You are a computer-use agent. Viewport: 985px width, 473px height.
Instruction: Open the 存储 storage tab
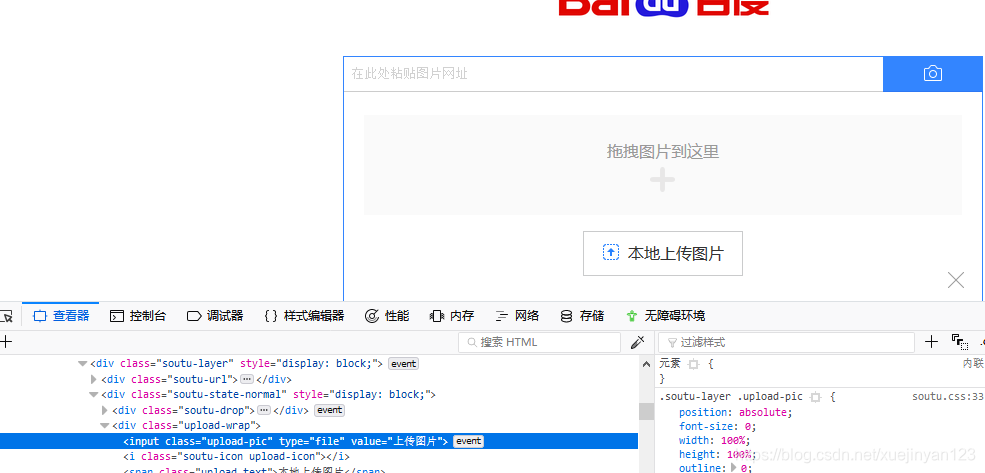[582, 316]
